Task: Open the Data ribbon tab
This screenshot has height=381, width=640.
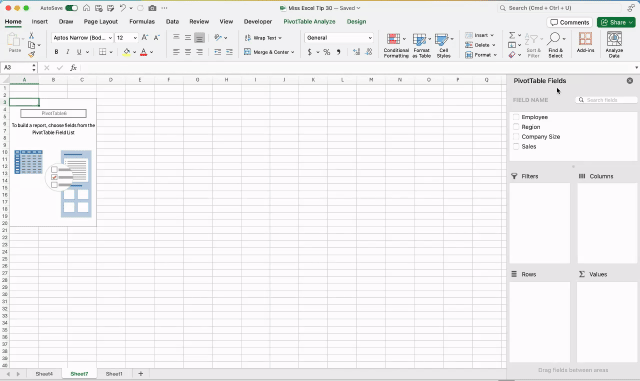Action: (172, 22)
